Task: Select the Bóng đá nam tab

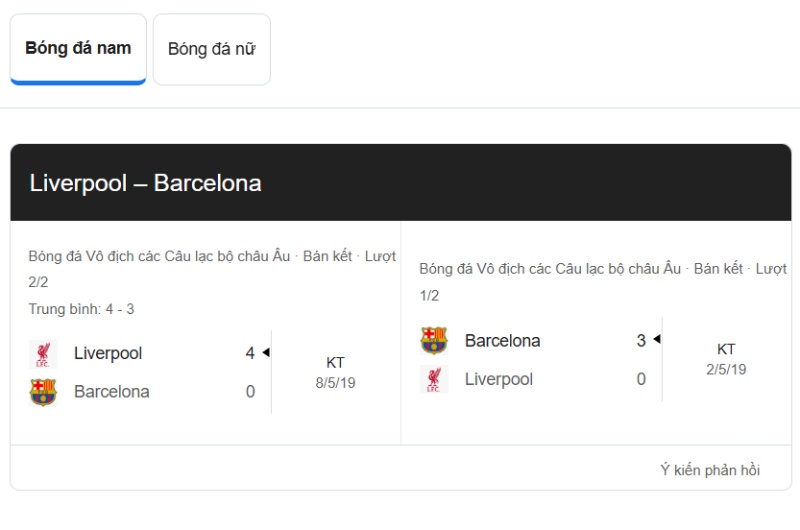Action: (x=78, y=49)
